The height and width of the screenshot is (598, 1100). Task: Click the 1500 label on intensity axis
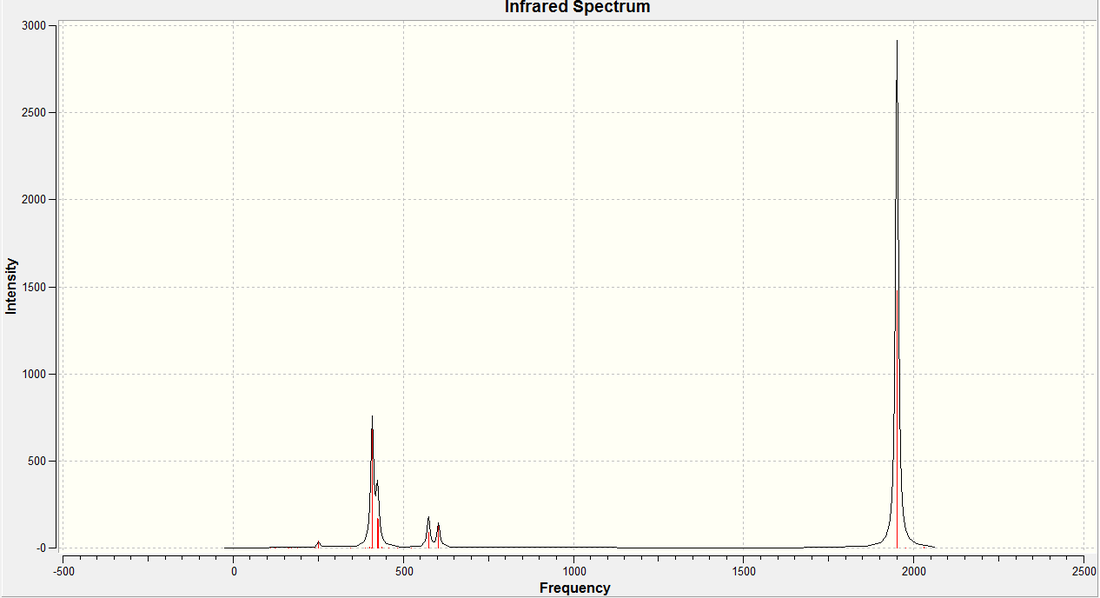[34, 287]
